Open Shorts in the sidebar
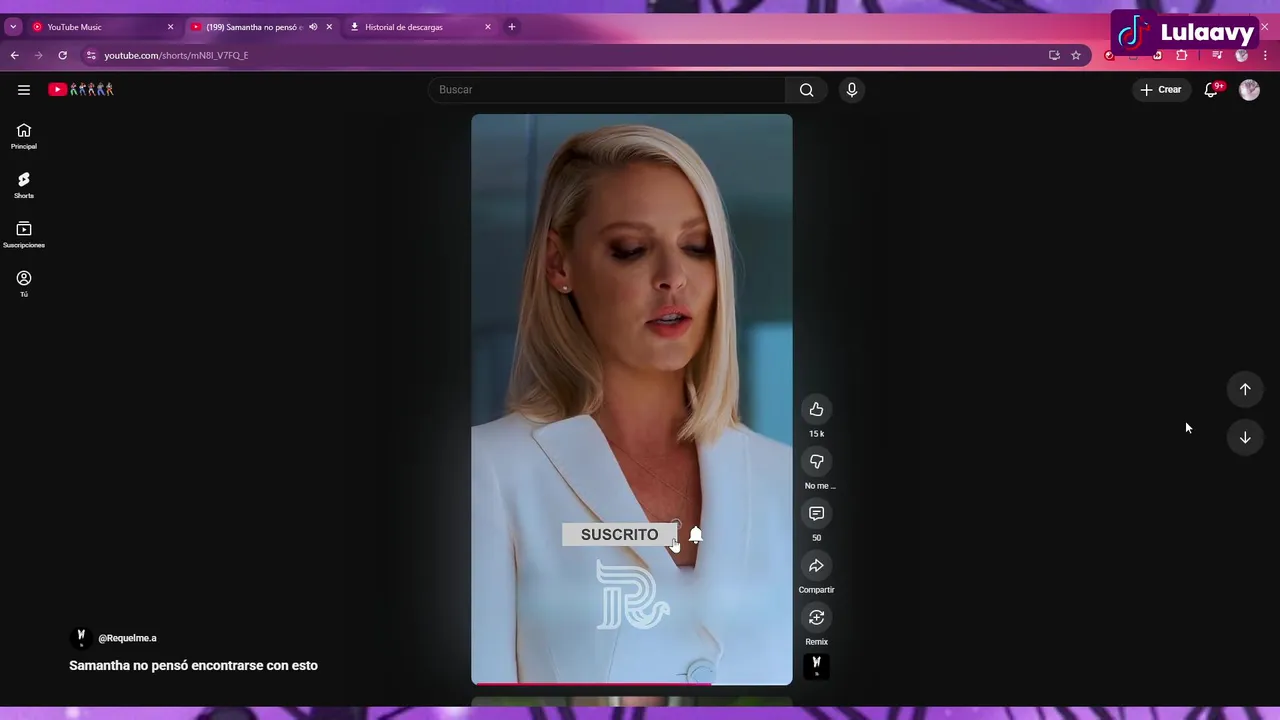 pos(24,186)
